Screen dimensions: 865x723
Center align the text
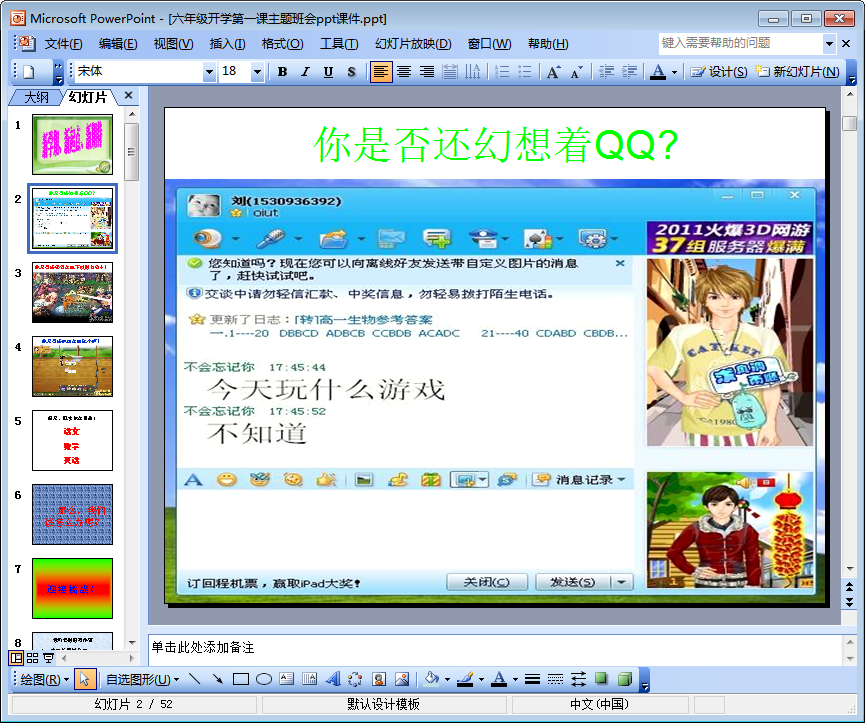point(404,72)
